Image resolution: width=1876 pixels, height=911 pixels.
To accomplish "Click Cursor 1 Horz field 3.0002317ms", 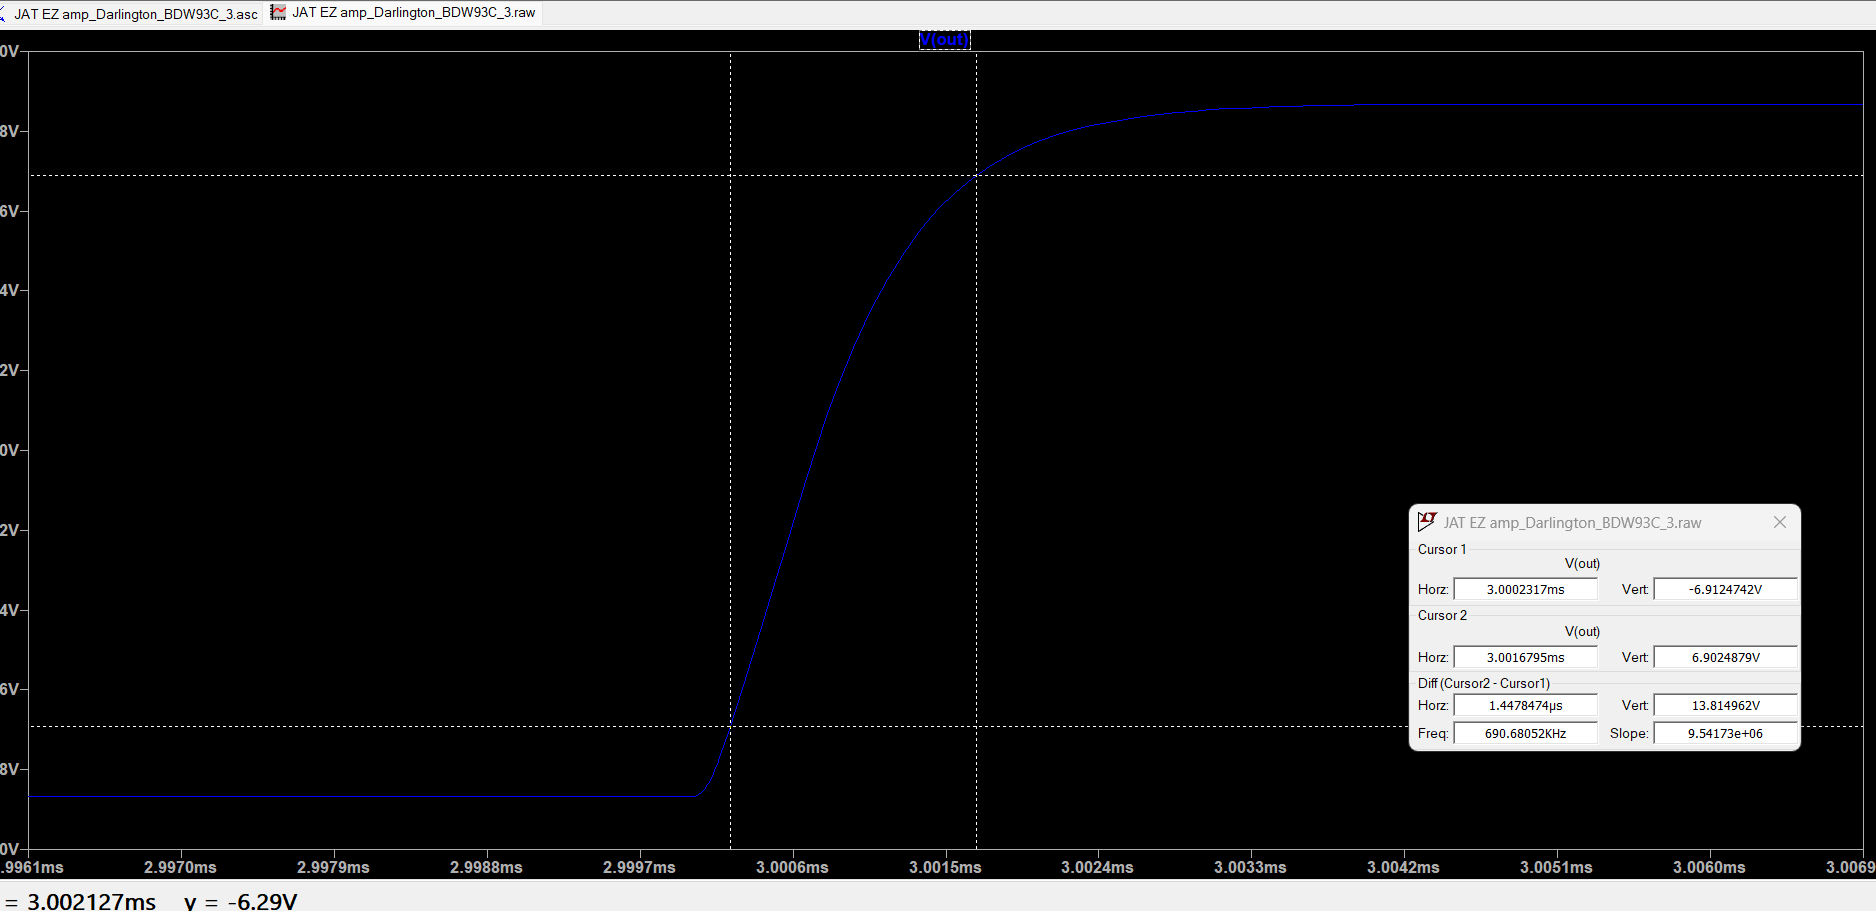I will pyautogui.click(x=1525, y=589).
